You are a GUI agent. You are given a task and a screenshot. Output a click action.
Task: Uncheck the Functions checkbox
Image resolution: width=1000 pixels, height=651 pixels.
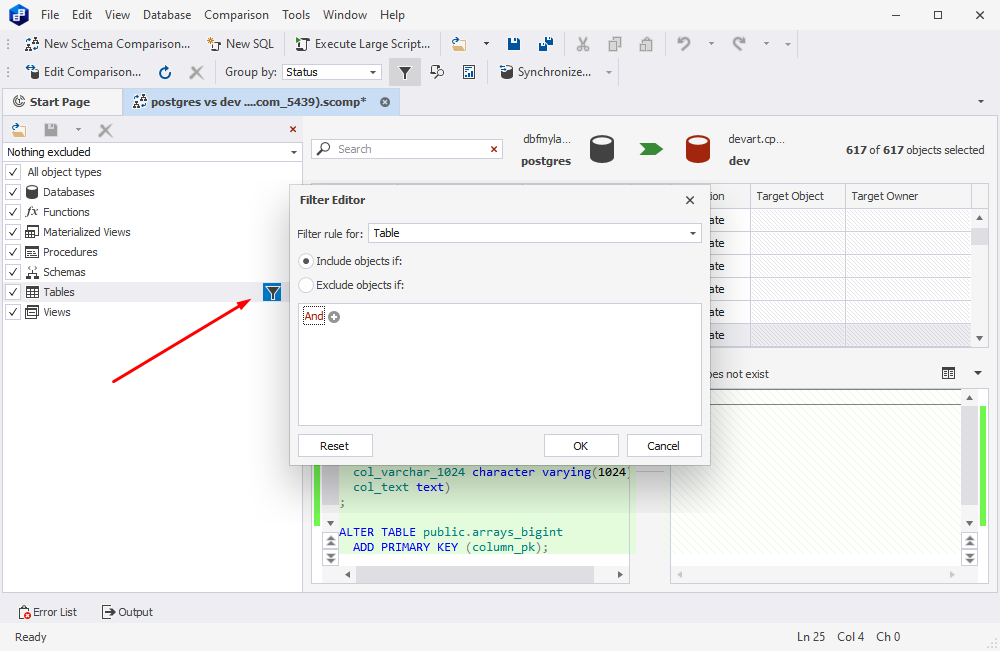tap(13, 212)
